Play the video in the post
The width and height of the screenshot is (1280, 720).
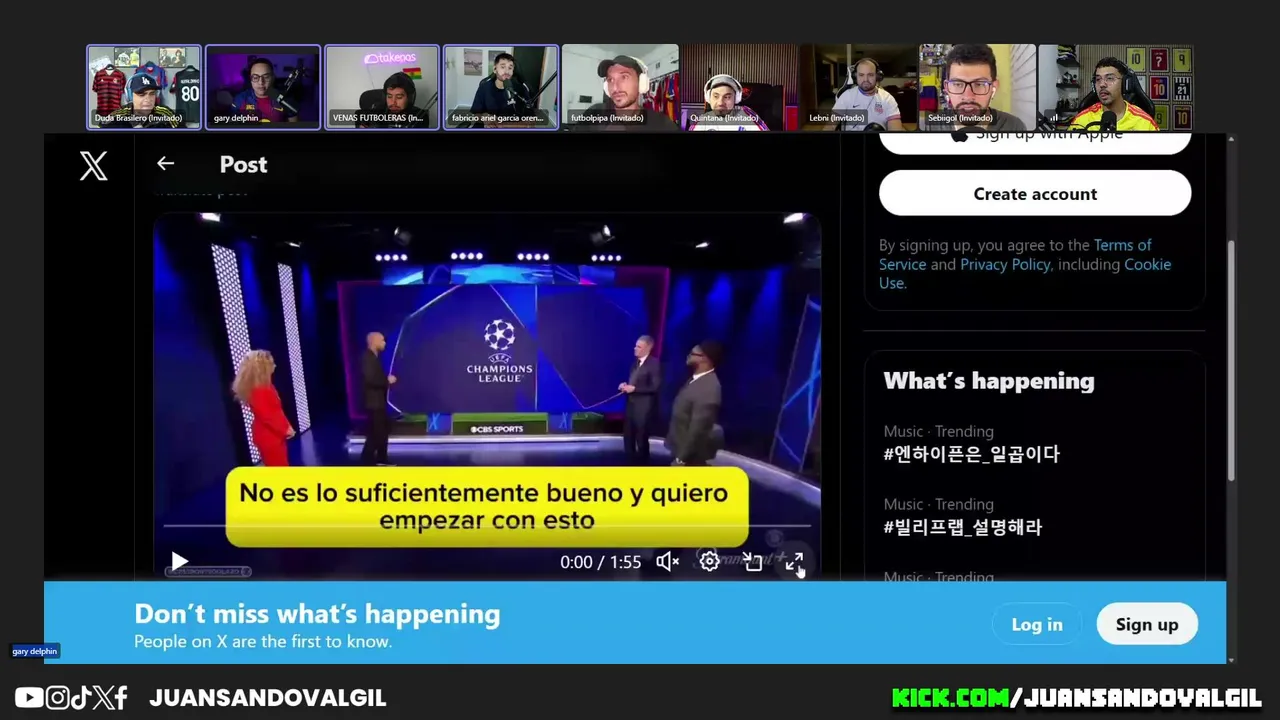pos(179,562)
